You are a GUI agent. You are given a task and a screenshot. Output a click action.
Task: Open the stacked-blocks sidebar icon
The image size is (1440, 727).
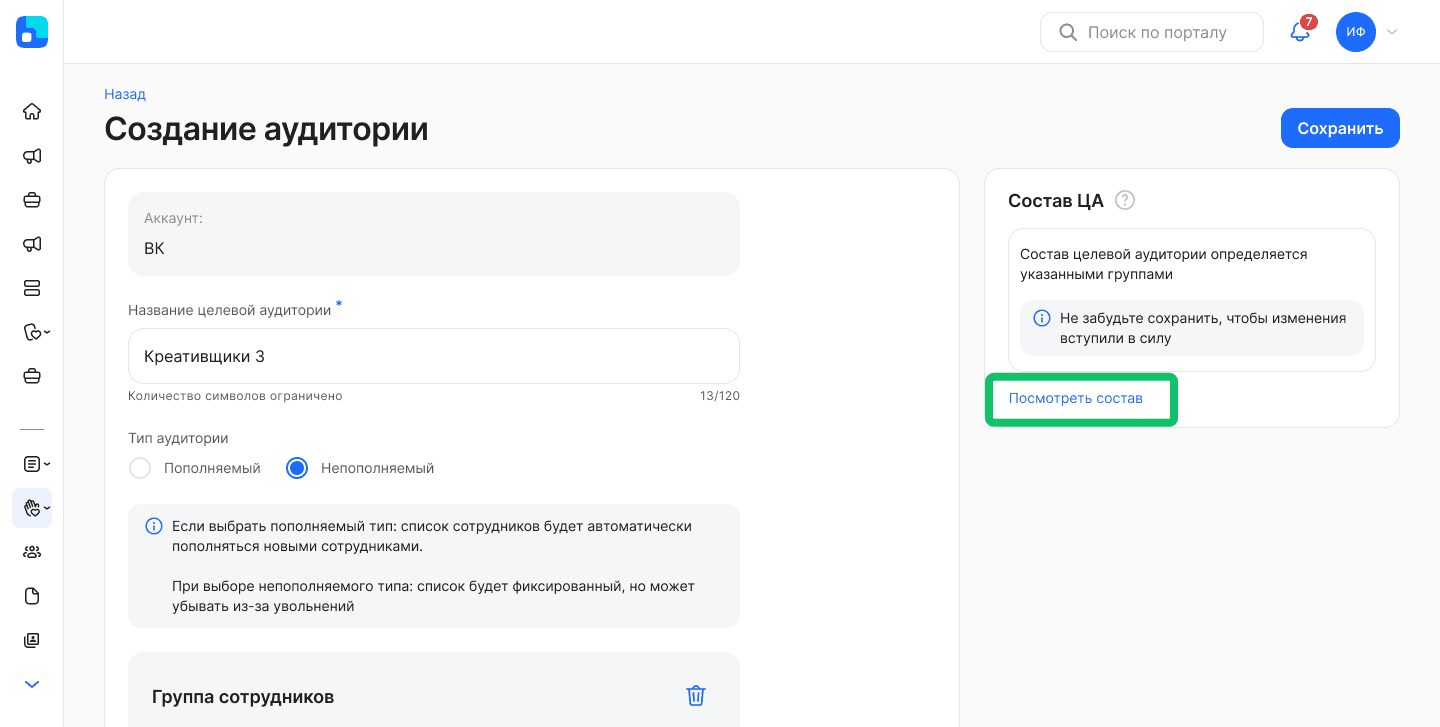click(x=32, y=288)
